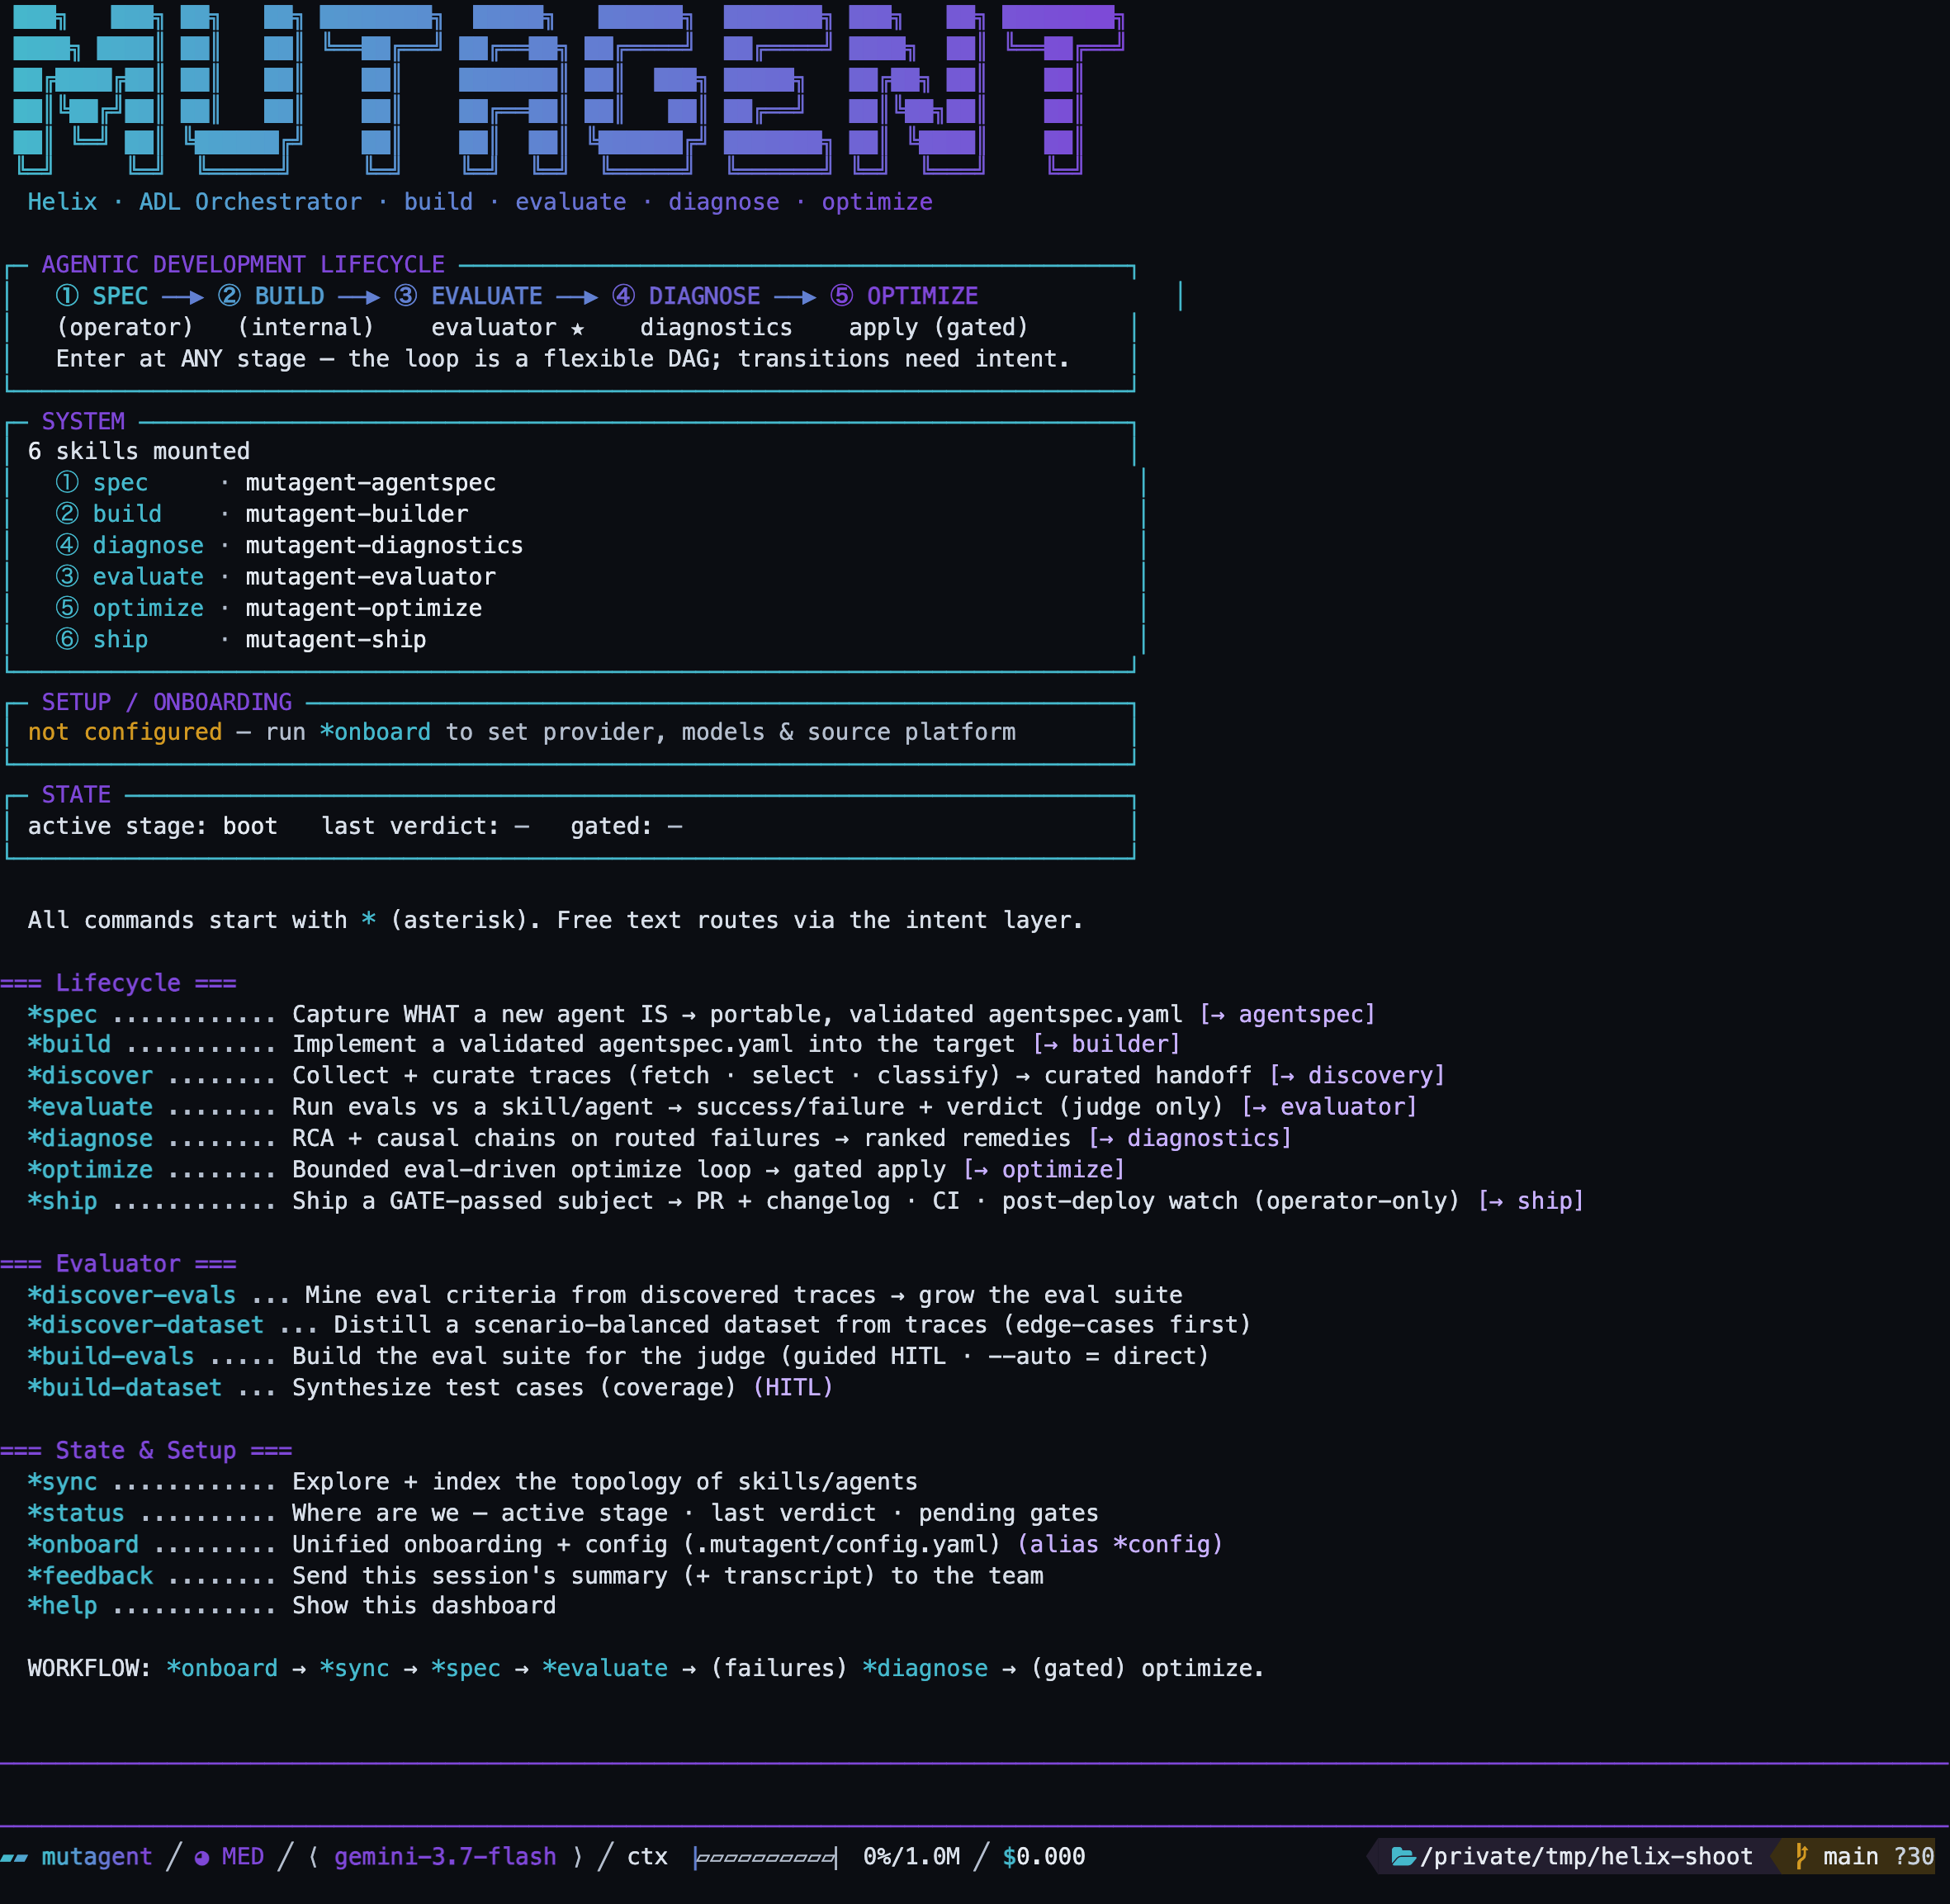Click the (alias *config) text
The width and height of the screenshot is (1950, 1904).
pos(1120,1544)
